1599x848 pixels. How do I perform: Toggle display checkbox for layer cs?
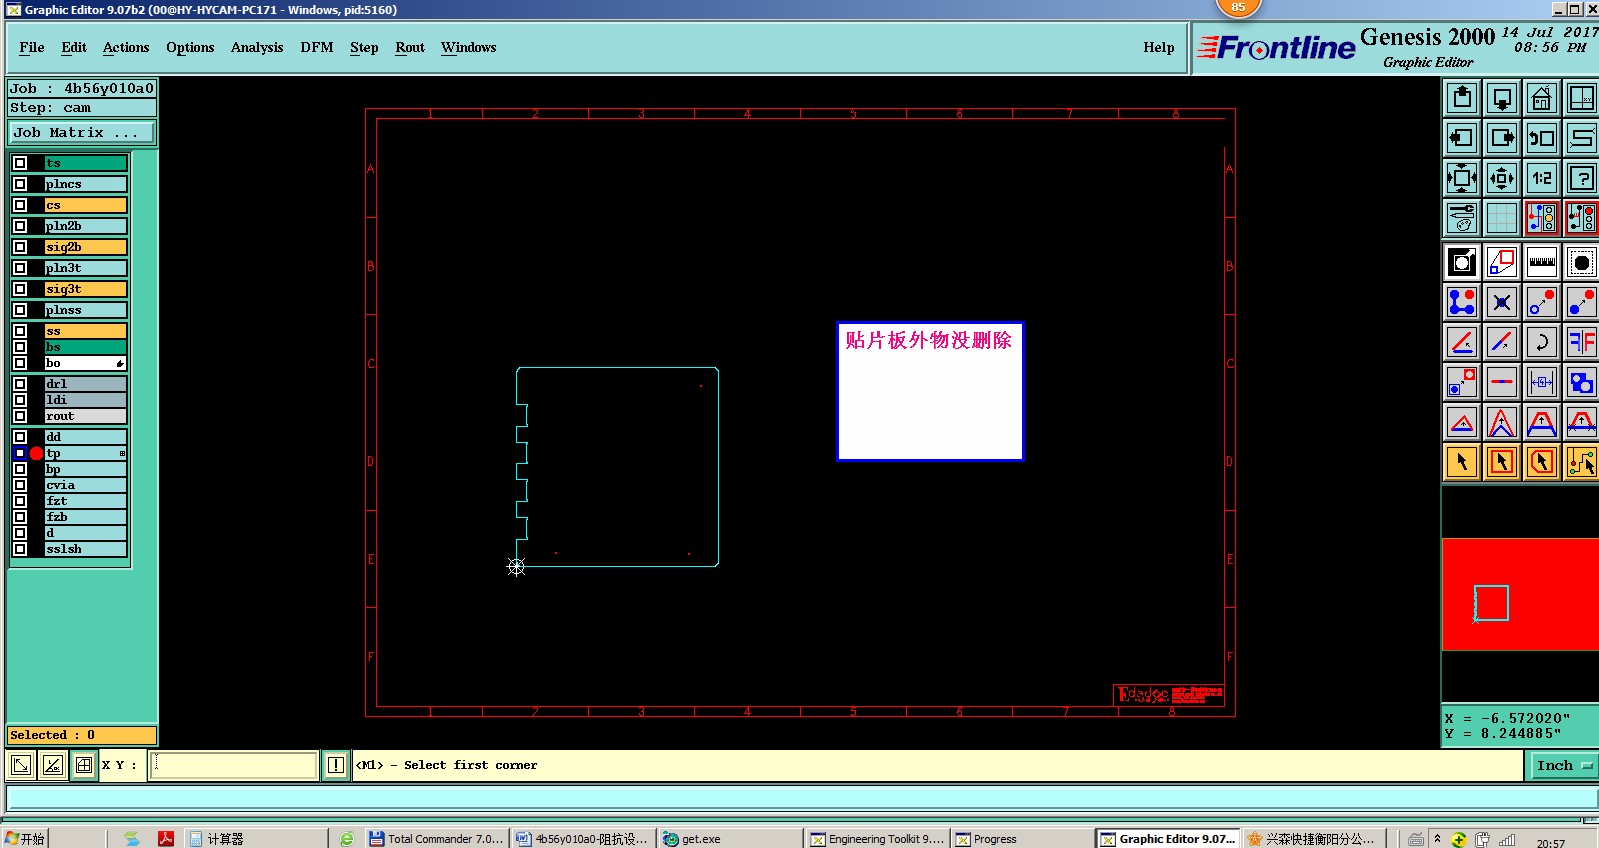(x=20, y=205)
